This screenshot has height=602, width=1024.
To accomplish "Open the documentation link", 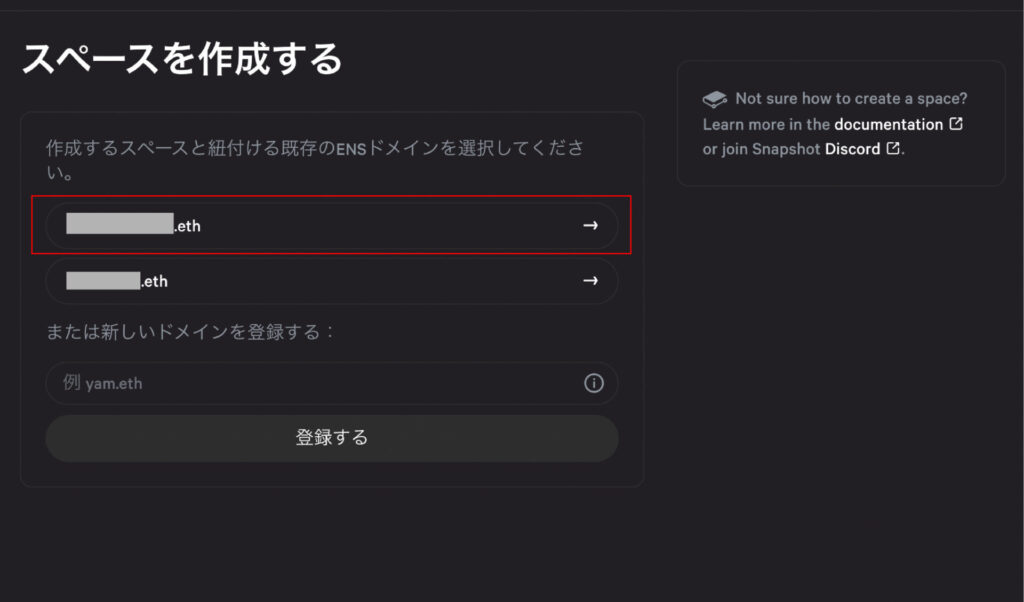I will click(888, 124).
